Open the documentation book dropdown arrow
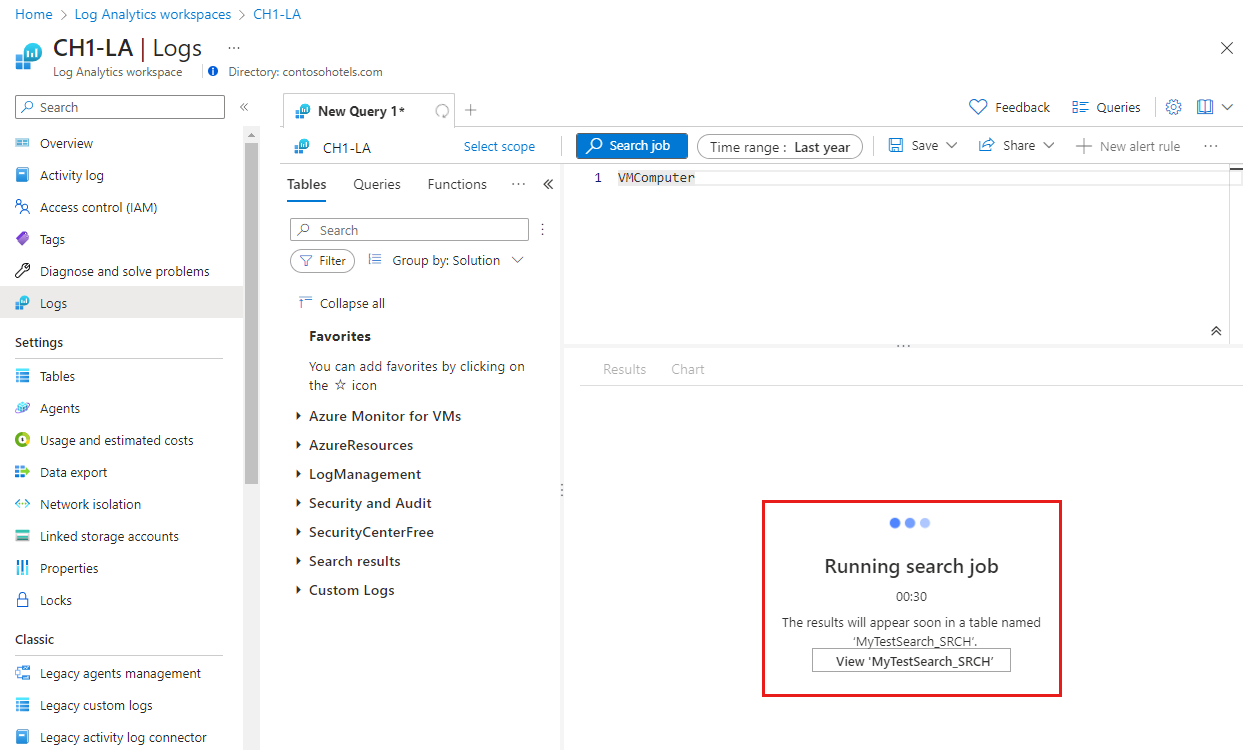Screen dimensions: 1259x750 1228,107
